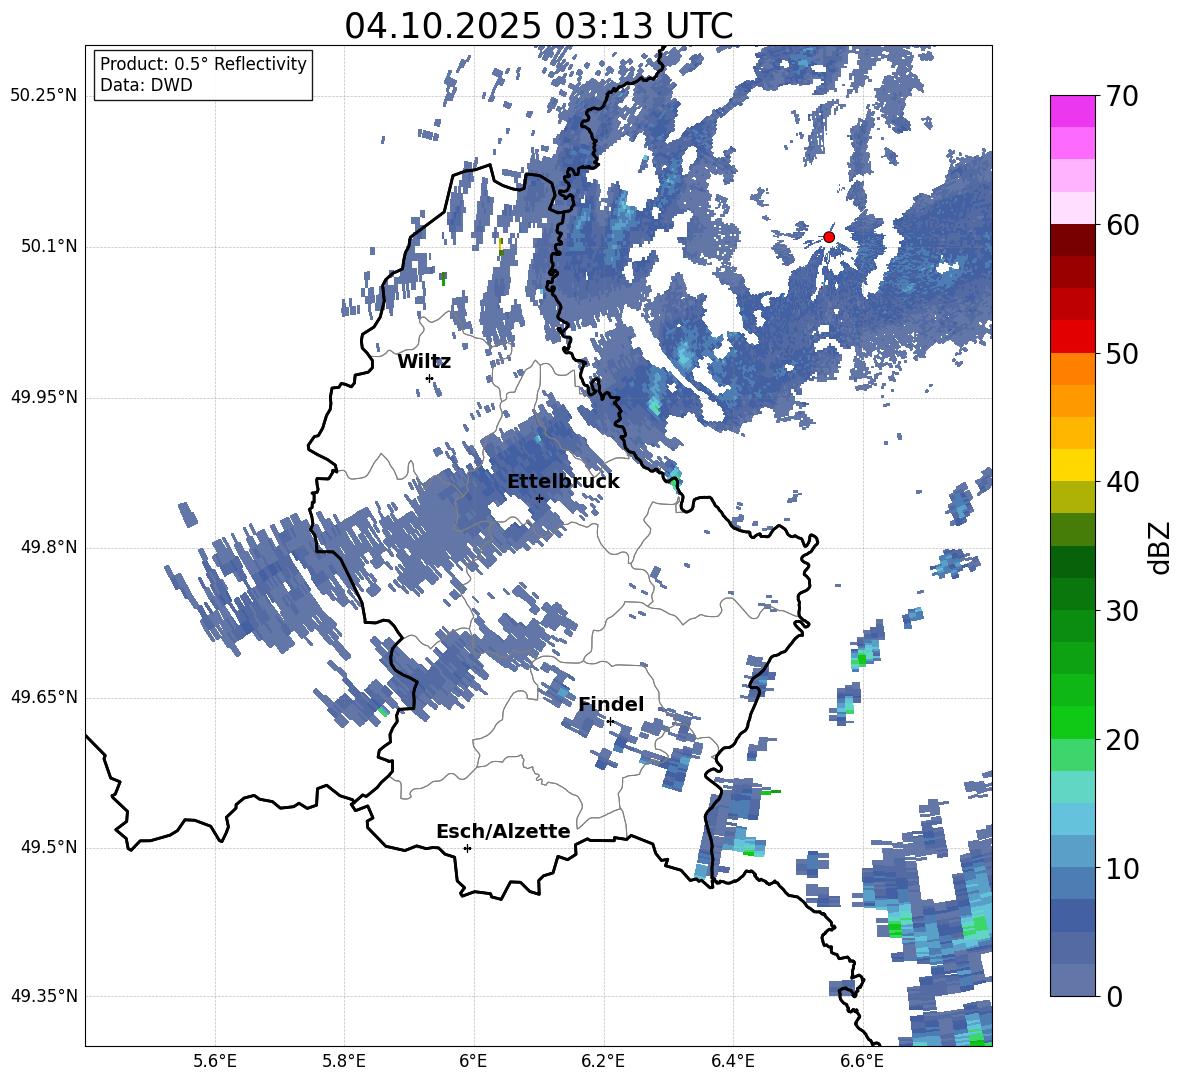Click the Esch/Alzette city label
This screenshot has height=1081, width=1184.
point(503,831)
